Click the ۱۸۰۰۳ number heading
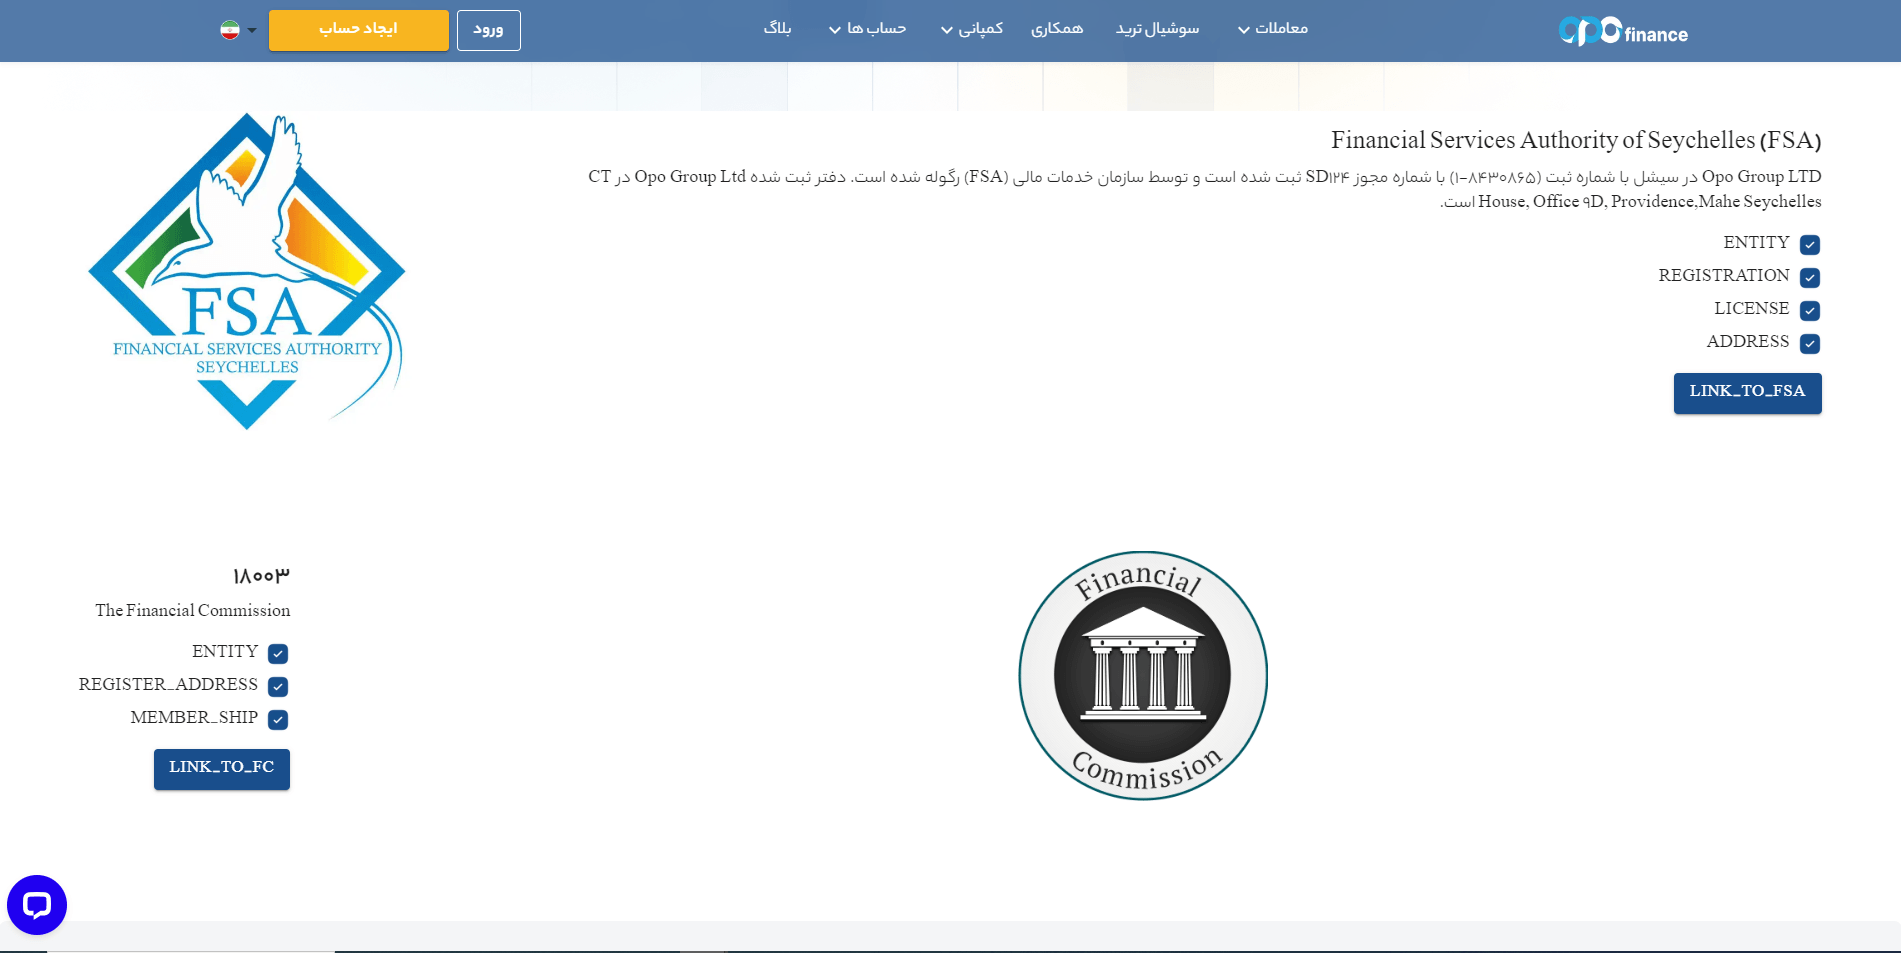 pos(261,576)
